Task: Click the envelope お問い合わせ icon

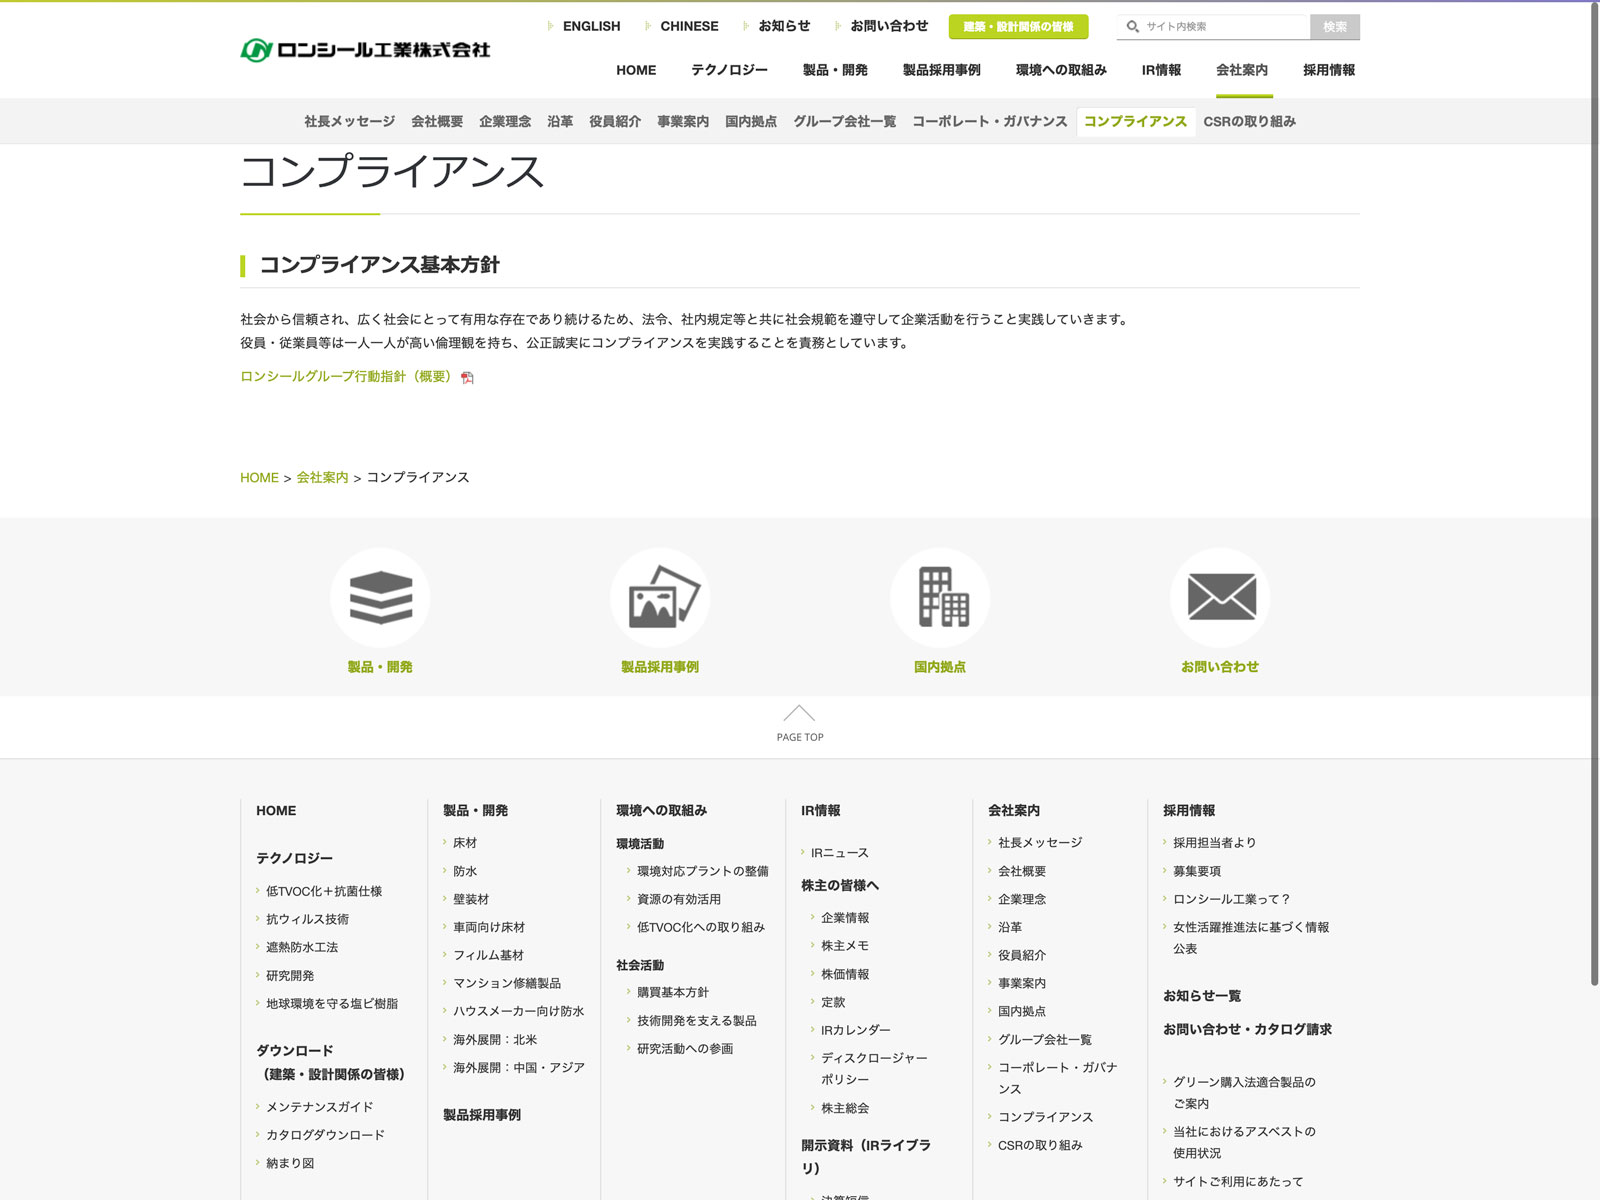Action: tap(1220, 598)
